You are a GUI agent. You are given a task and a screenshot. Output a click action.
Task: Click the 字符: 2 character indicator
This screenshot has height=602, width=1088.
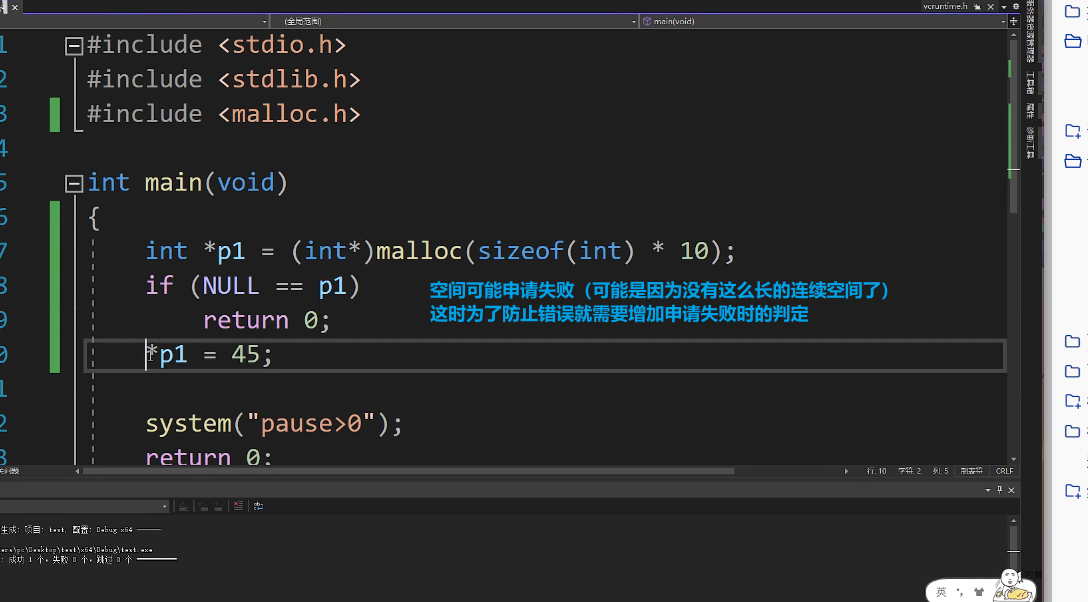(x=909, y=471)
